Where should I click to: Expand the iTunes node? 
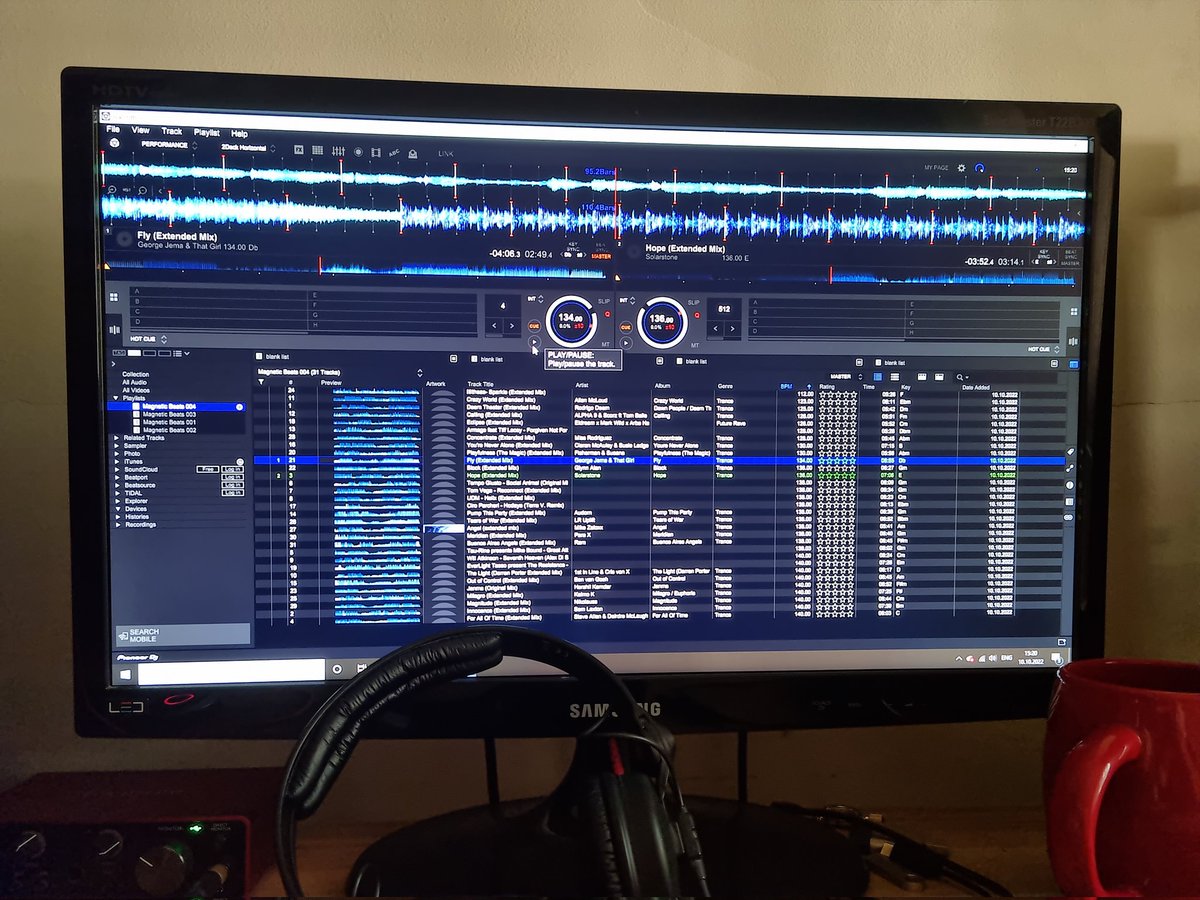(117, 461)
